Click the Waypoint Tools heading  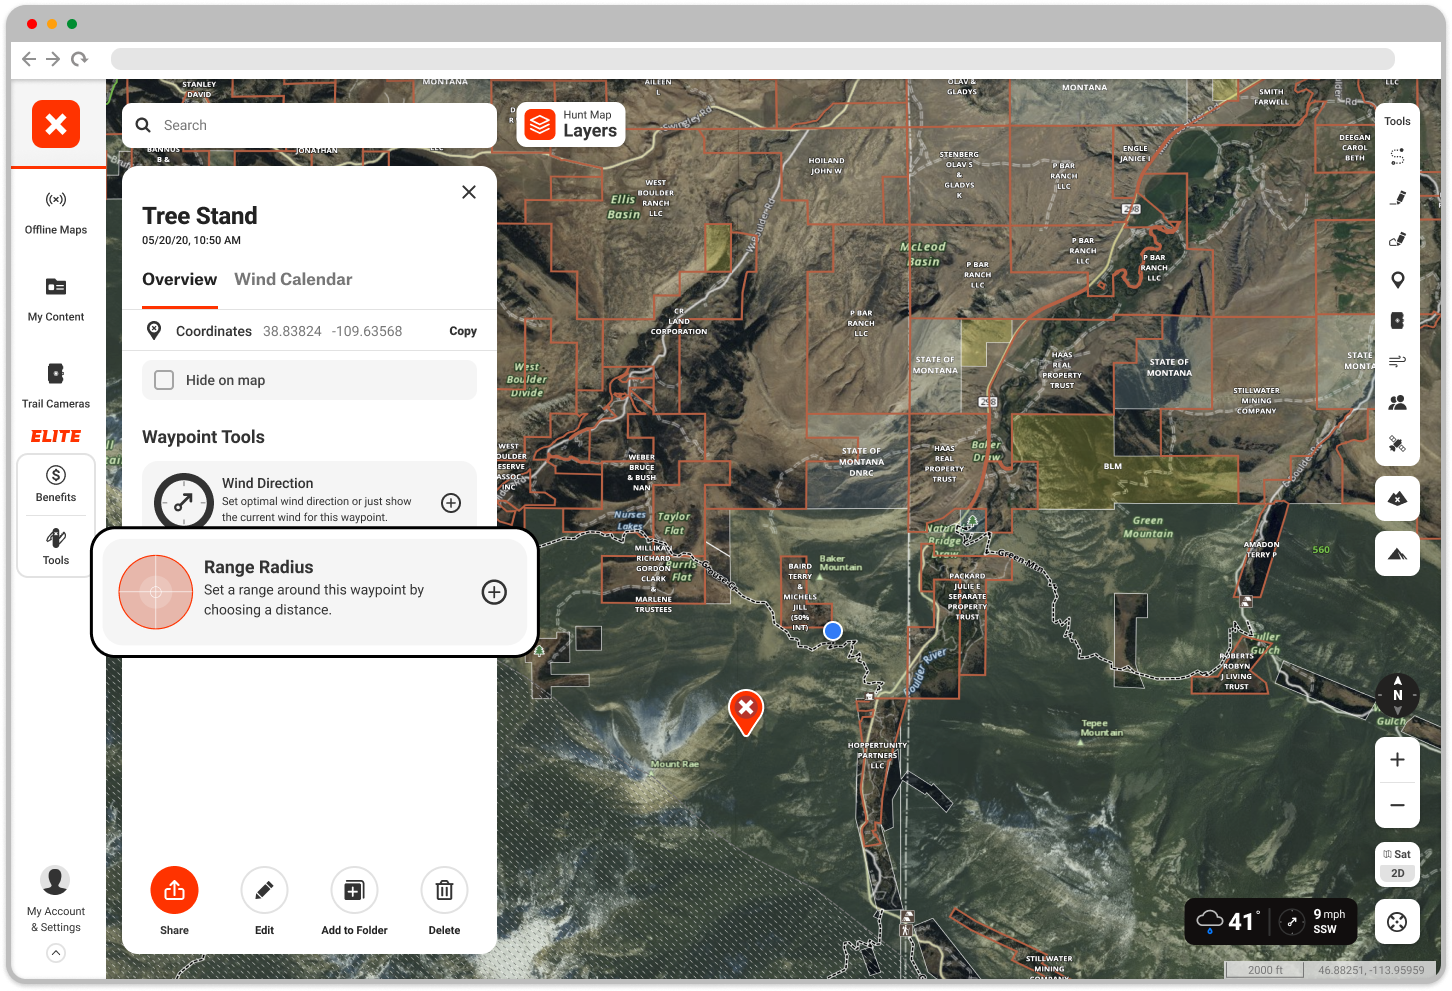[x=203, y=437]
